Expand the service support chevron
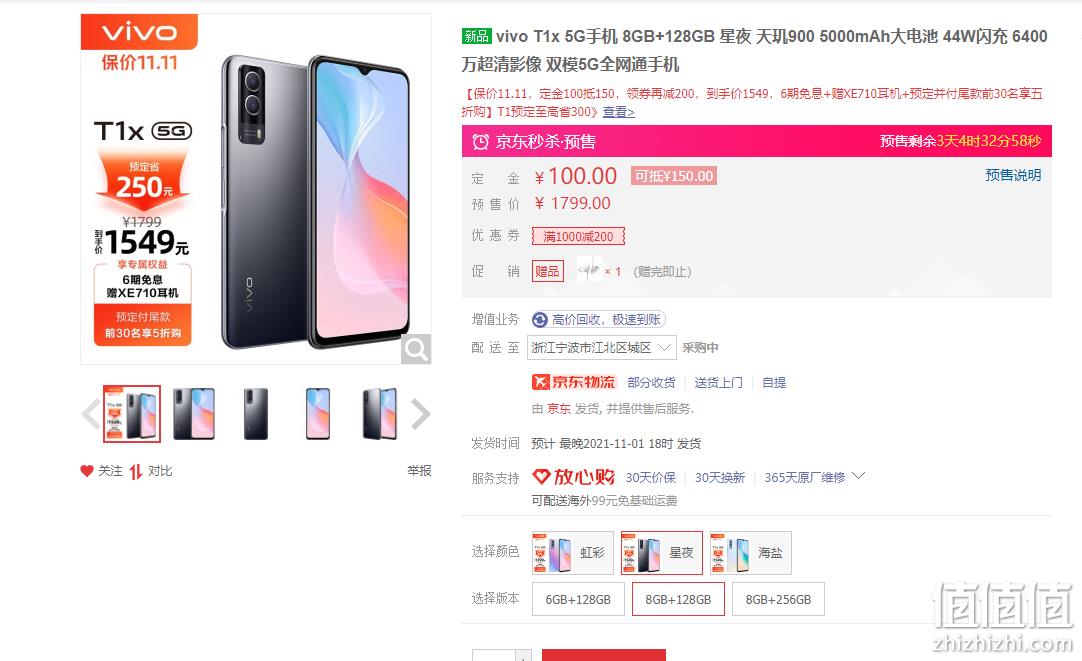 (x=858, y=476)
